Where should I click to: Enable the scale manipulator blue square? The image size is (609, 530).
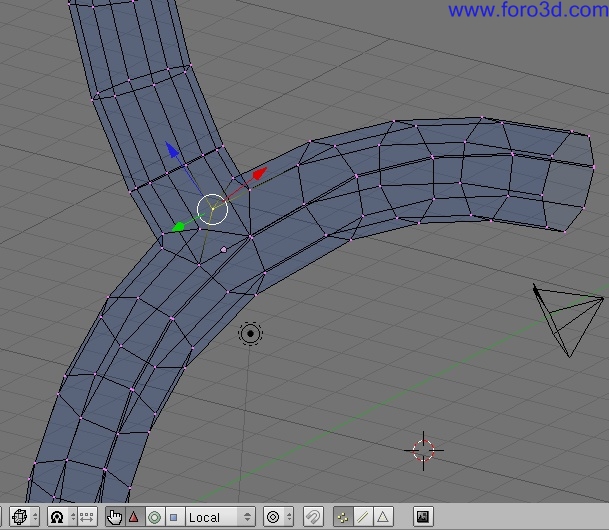[x=174, y=517]
